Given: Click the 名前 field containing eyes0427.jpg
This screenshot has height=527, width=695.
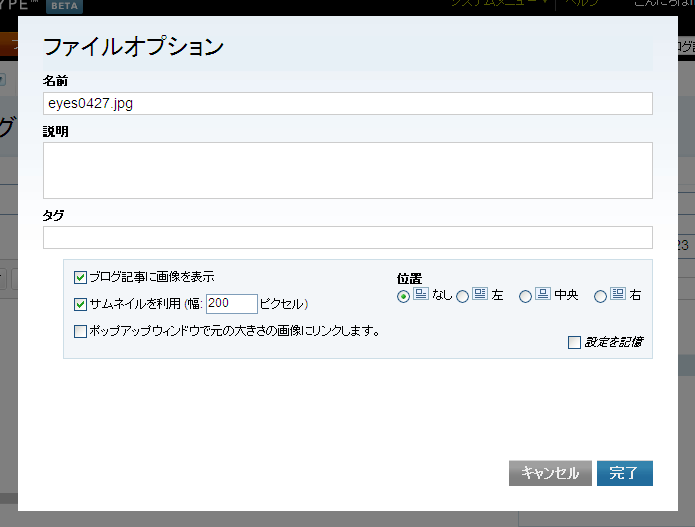Looking at the screenshot, I should click(x=347, y=103).
